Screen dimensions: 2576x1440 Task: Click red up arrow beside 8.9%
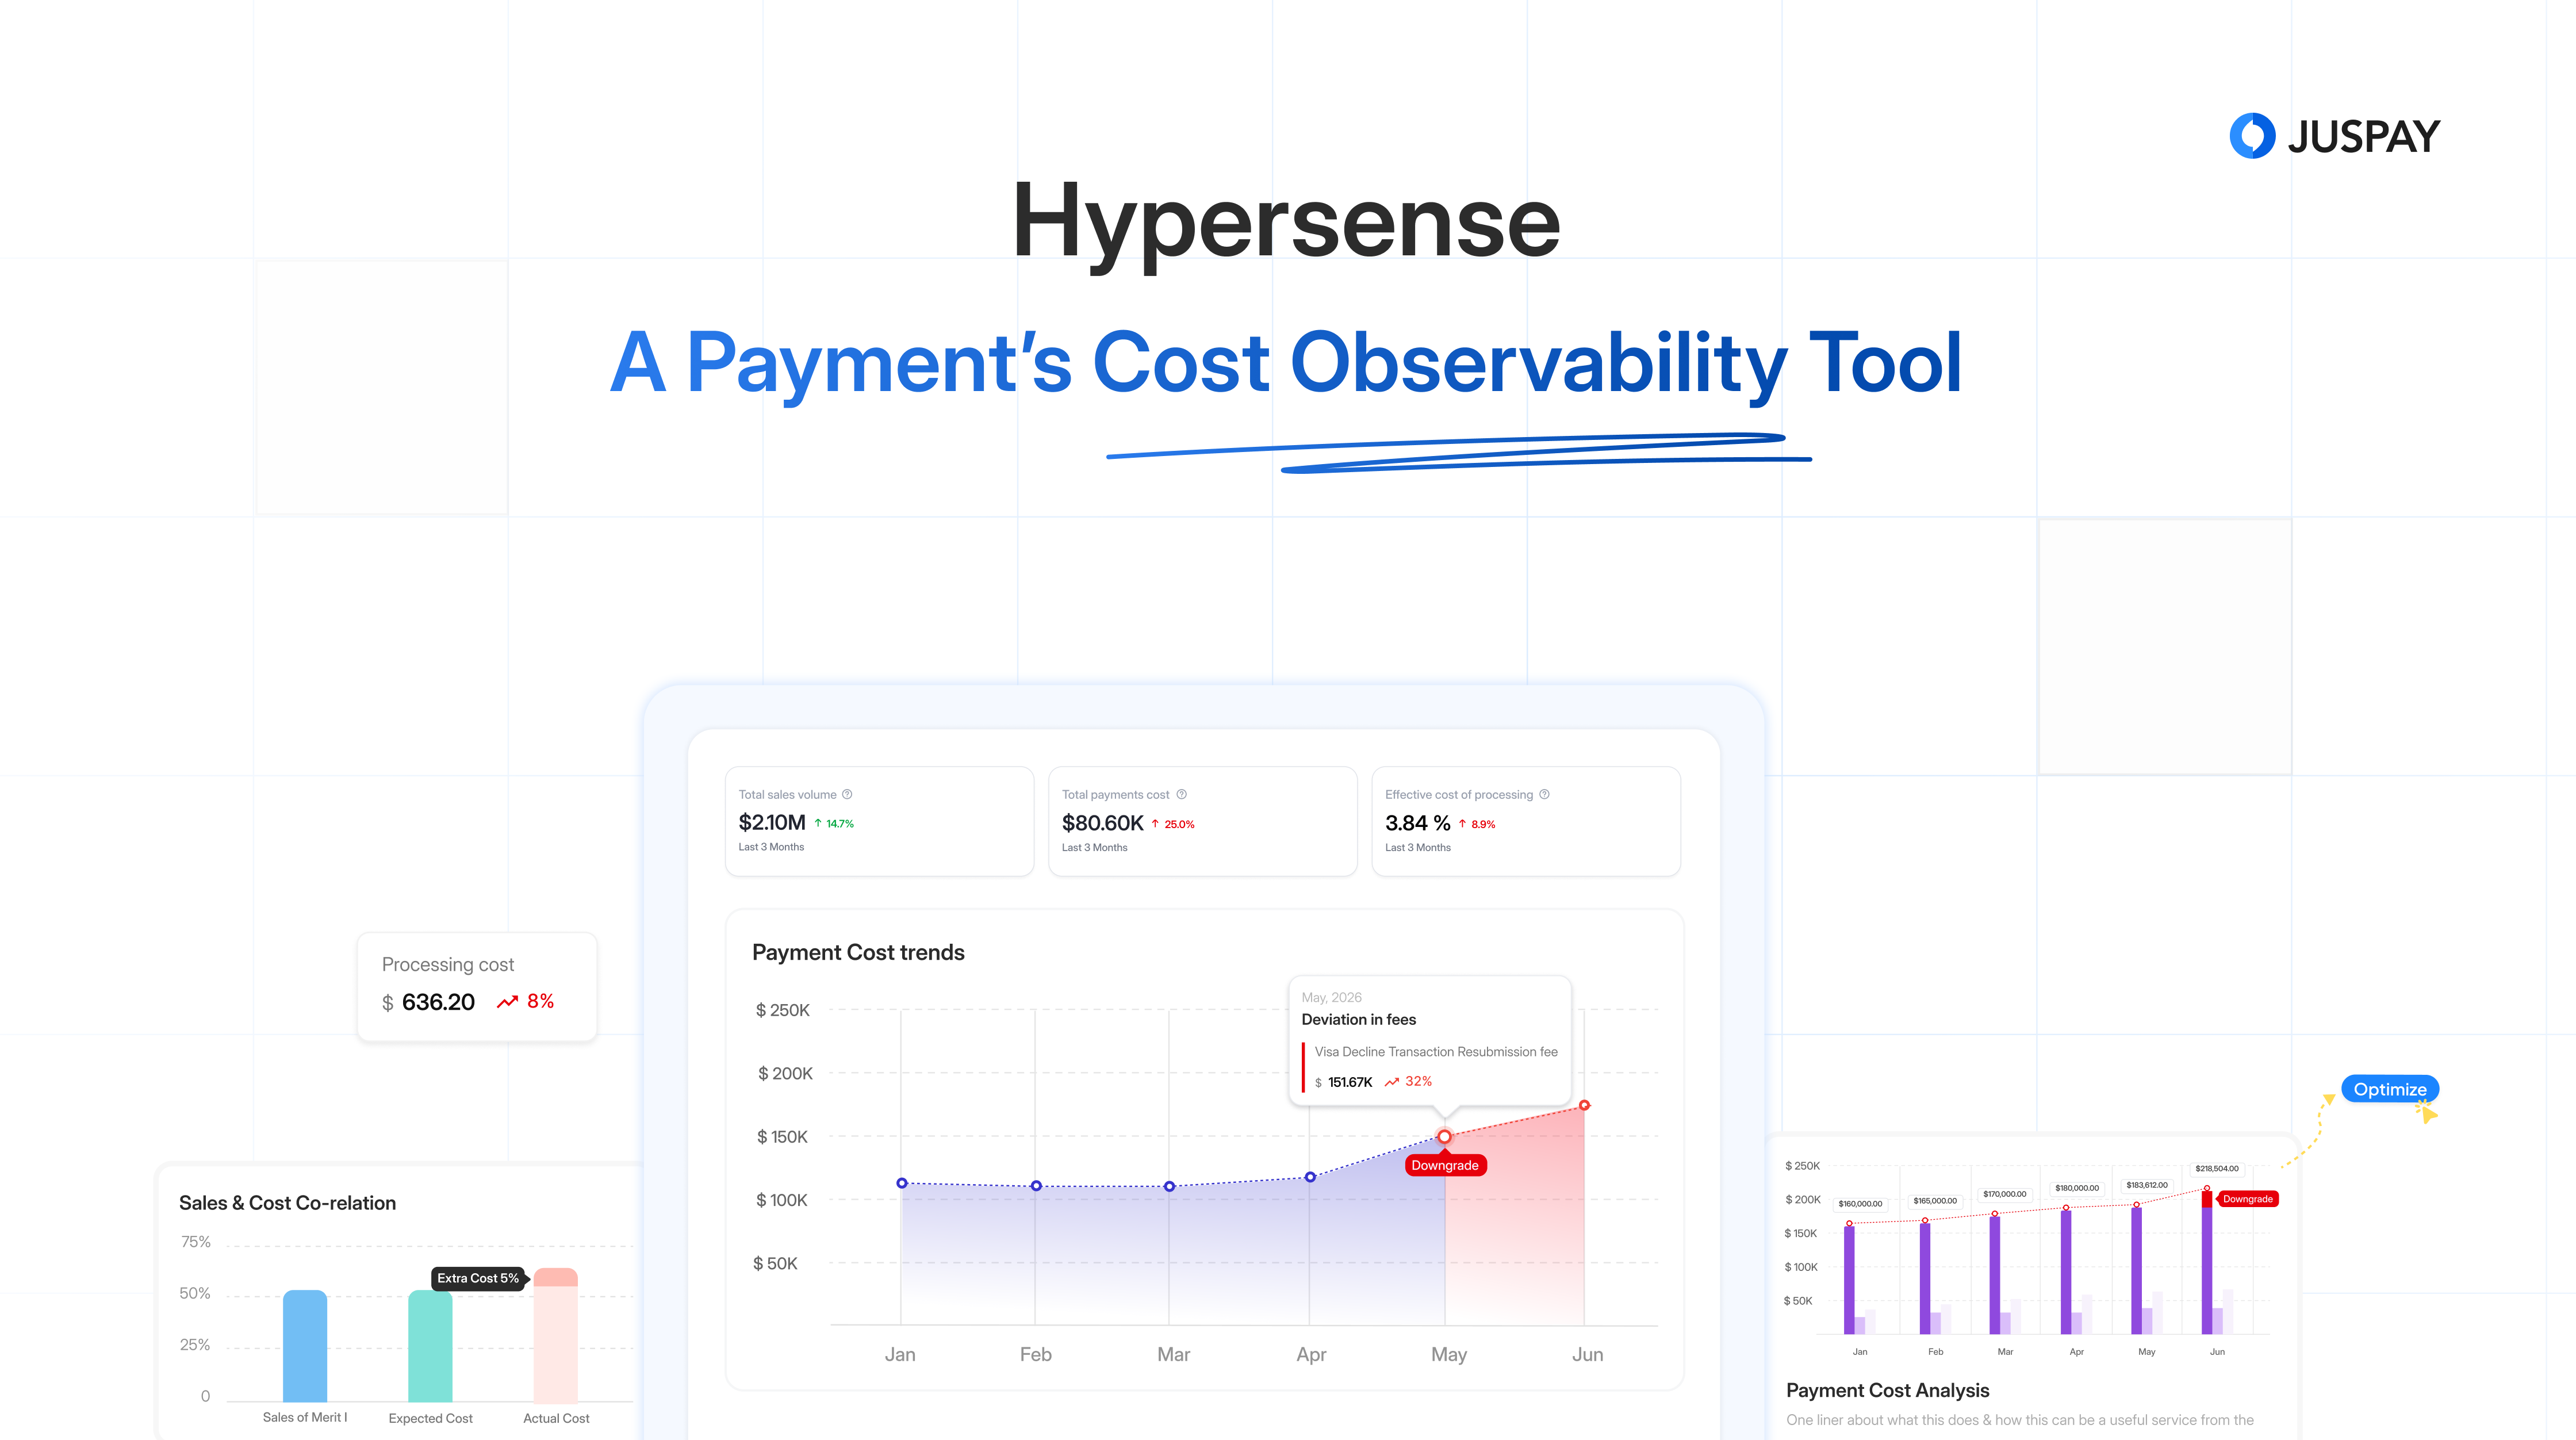tap(1462, 824)
